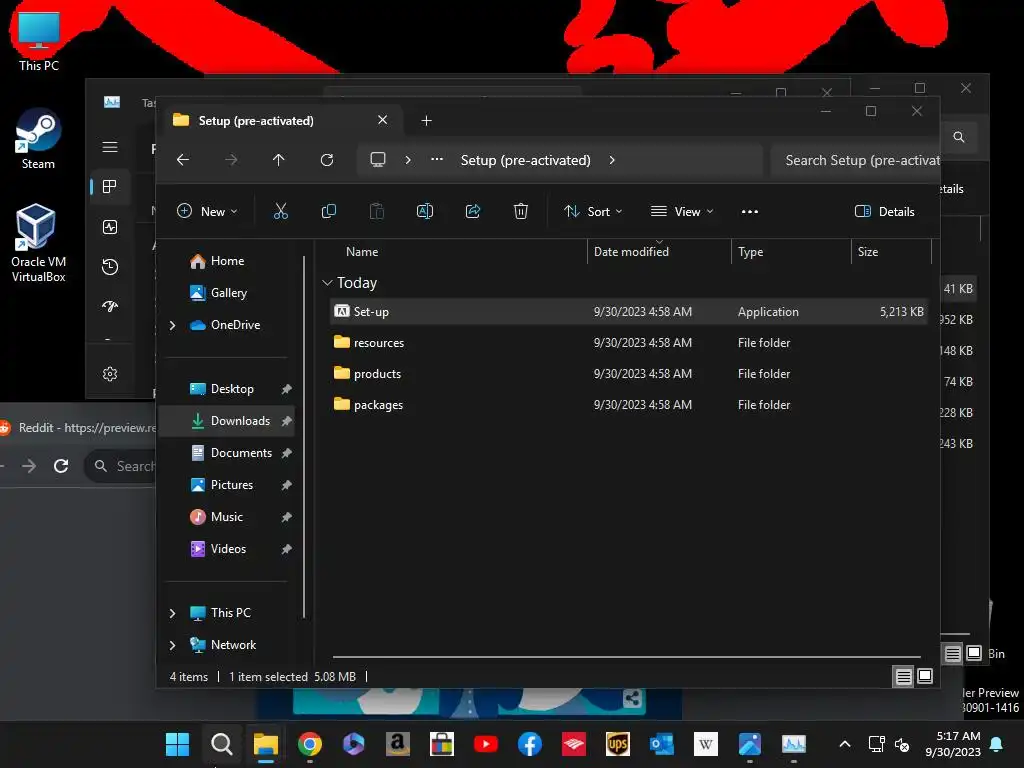The height and width of the screenshot is (768, 1024).
Task: Open Task Manager Startup apps icon
Action: (x=110, y=306)
